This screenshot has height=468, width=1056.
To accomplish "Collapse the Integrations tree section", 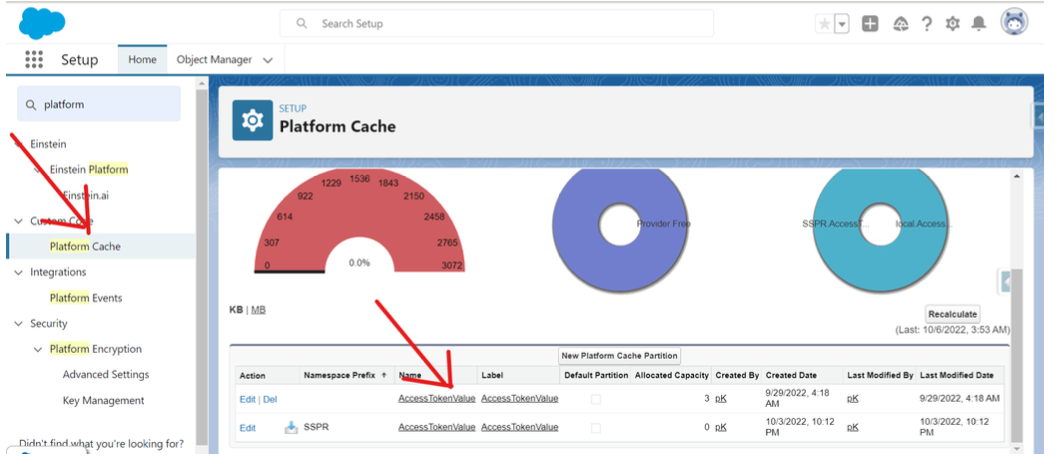I will coord(19,272).
